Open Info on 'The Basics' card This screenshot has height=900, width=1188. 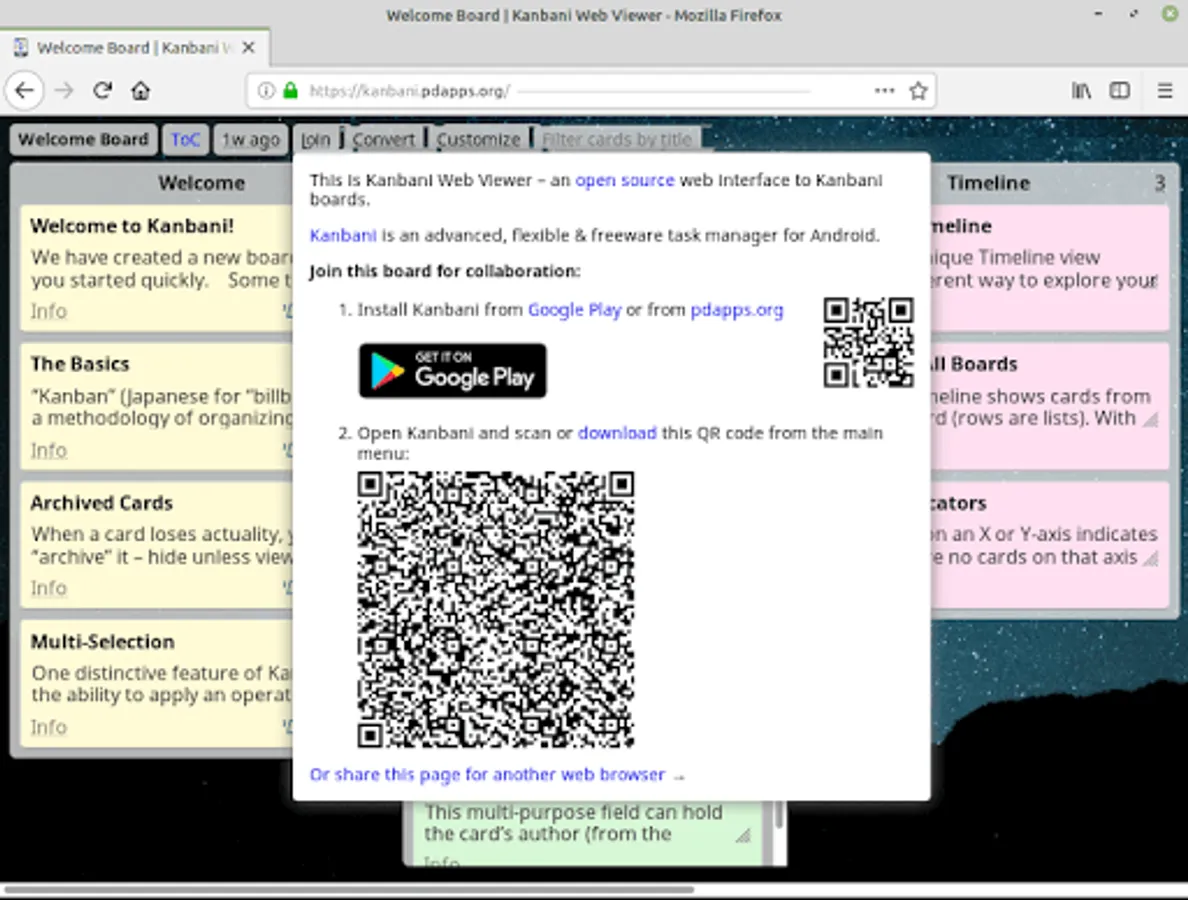(48, 451)
